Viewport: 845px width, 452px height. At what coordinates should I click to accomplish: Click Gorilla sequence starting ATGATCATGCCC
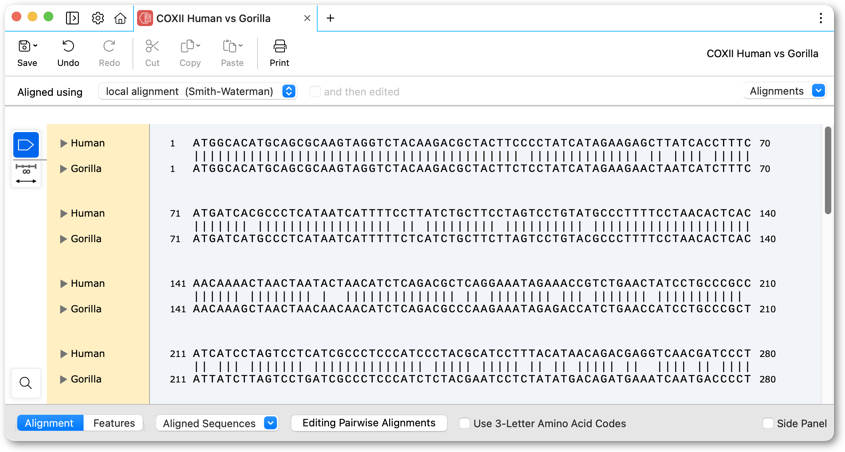(x=472, y=239)
